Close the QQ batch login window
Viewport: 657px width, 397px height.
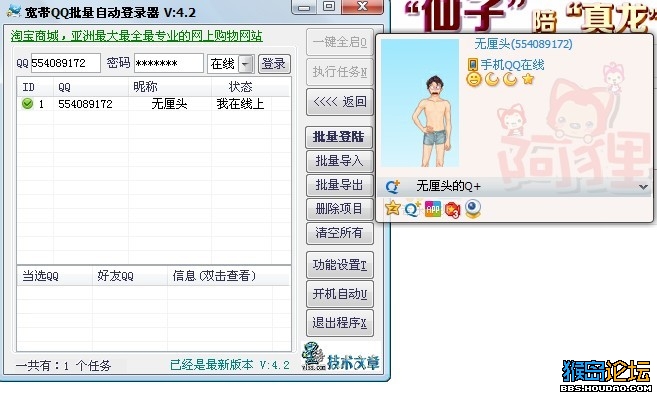tap(362, 6)
